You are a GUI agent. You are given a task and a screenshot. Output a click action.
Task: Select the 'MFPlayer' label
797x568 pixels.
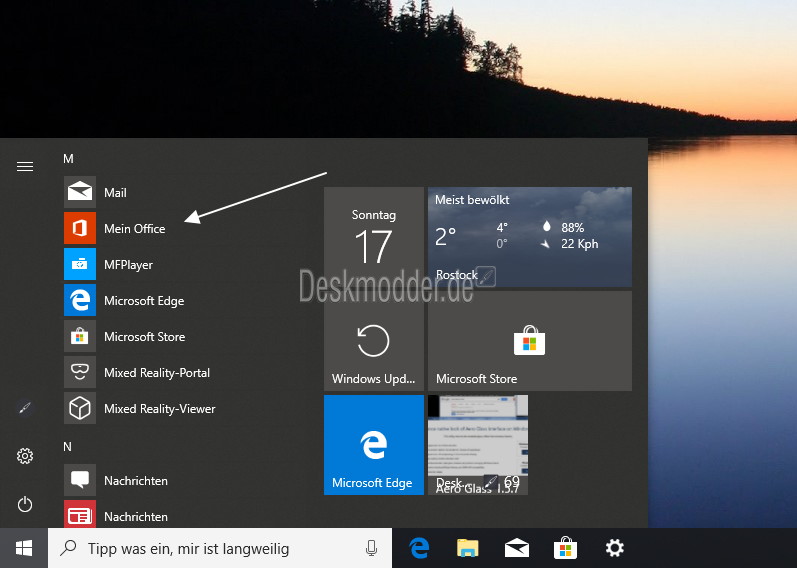click(128, 265)
